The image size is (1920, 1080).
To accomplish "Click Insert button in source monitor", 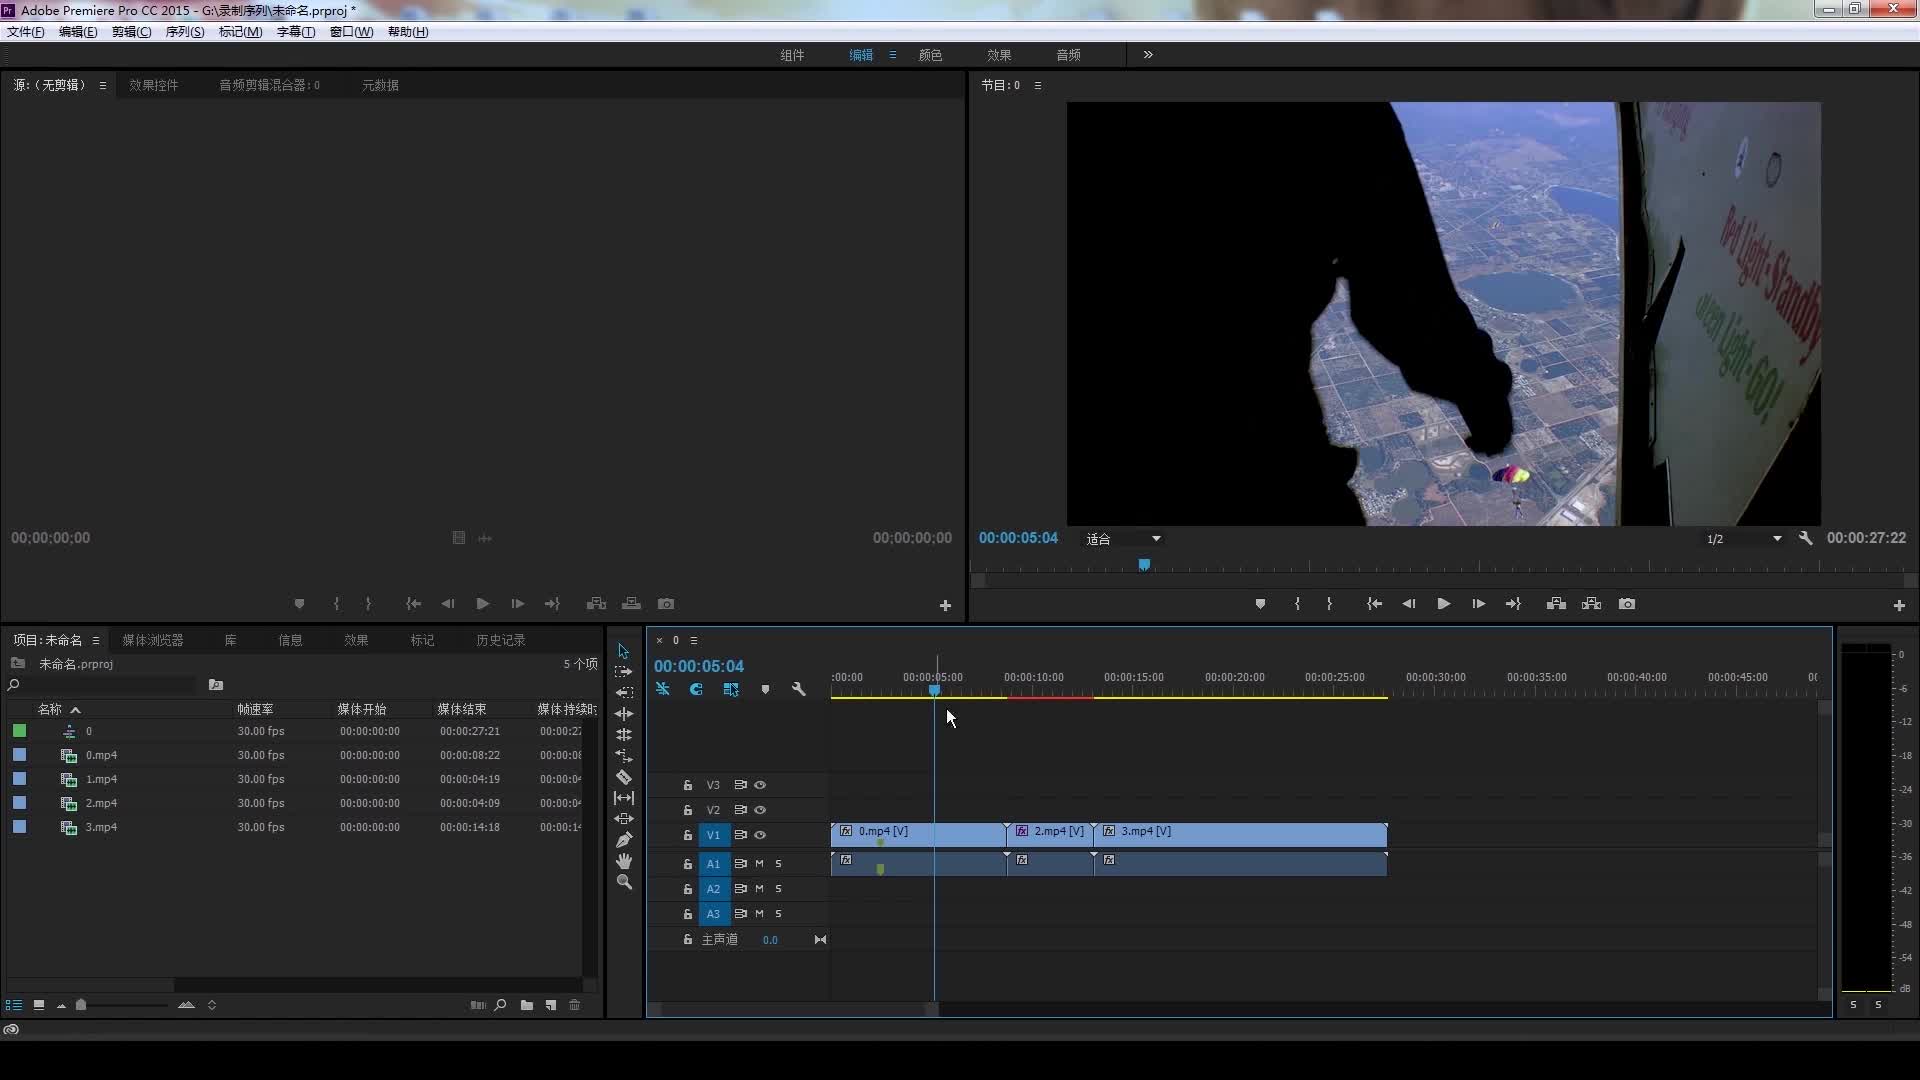I will 596,604.
